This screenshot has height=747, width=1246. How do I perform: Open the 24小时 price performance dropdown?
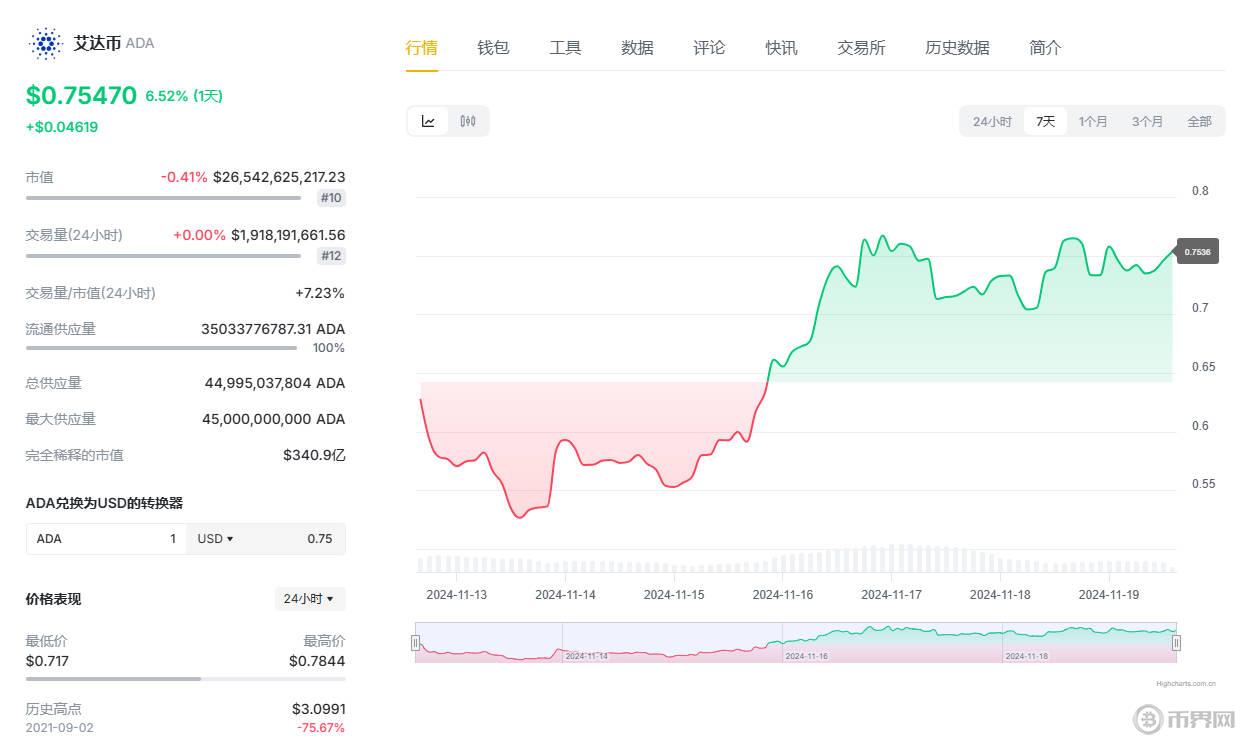coord(310,599)
